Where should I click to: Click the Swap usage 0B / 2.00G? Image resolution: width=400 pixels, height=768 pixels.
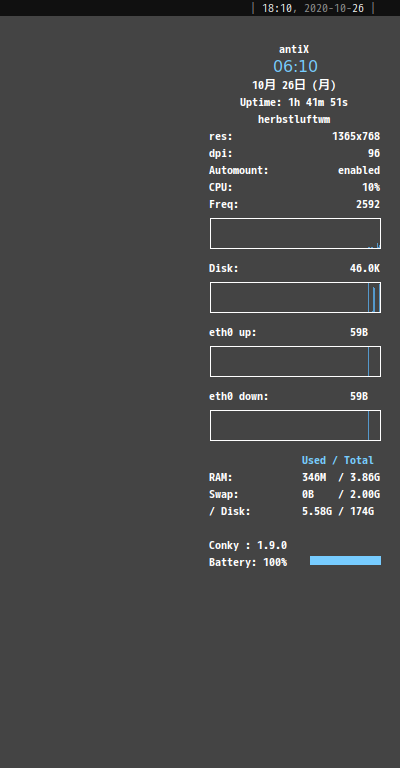pyautogui.click(x=341, y=495)
